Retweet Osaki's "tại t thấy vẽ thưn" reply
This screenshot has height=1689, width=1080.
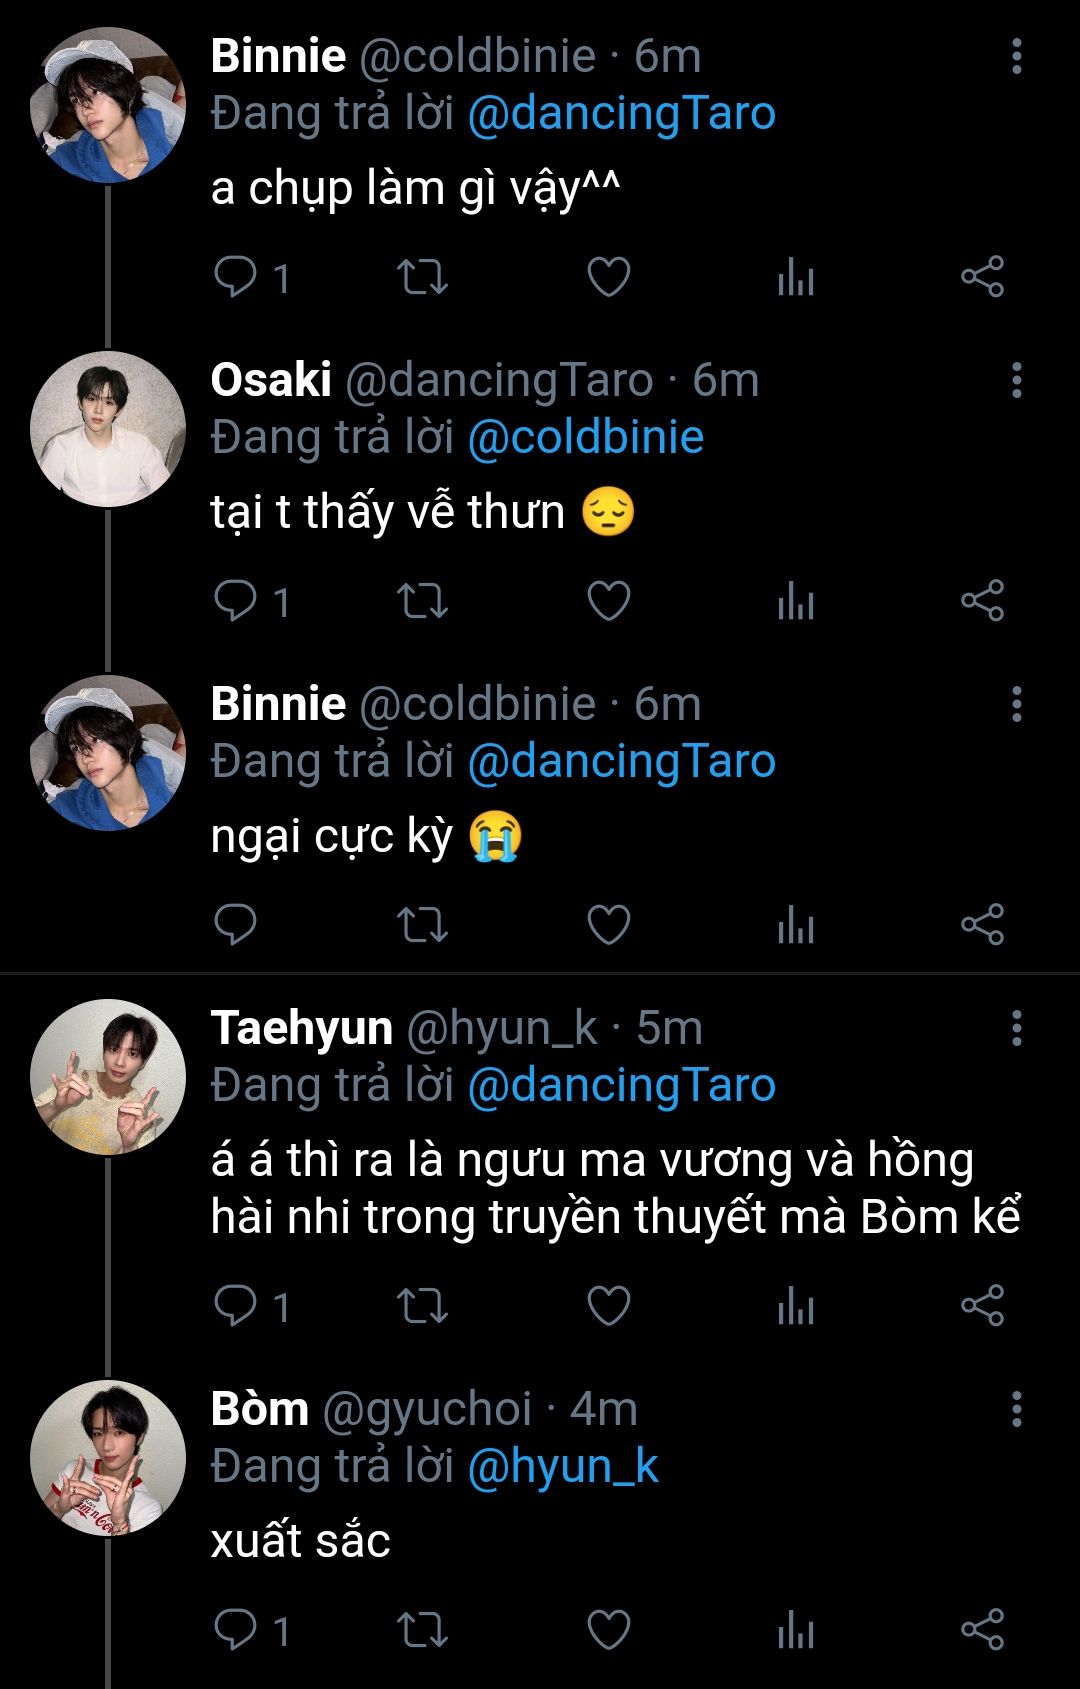pyautogui.click(x=422, y=601)
